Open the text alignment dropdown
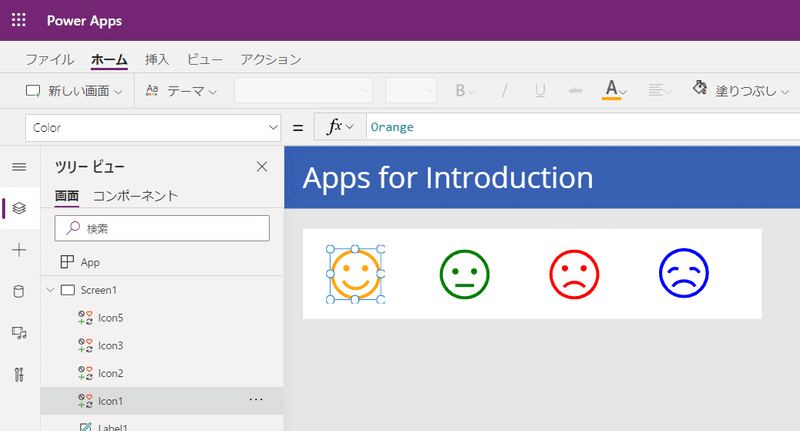The width and height of the screenshot is (800, 431). click(x=659, y=91)
